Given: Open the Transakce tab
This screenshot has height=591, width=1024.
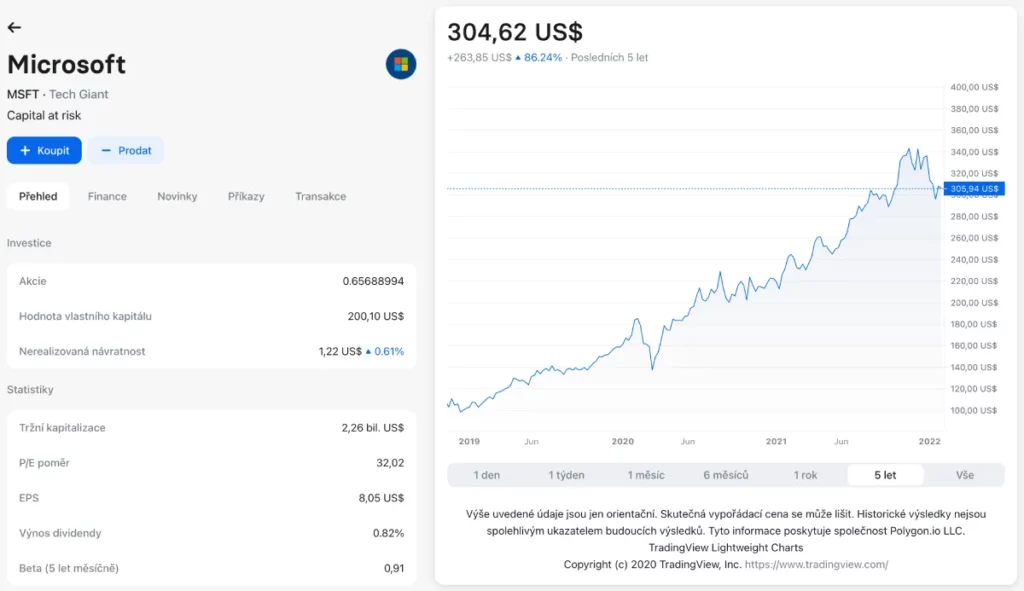Looking at the screenshot, I should (x=320, y=196).
